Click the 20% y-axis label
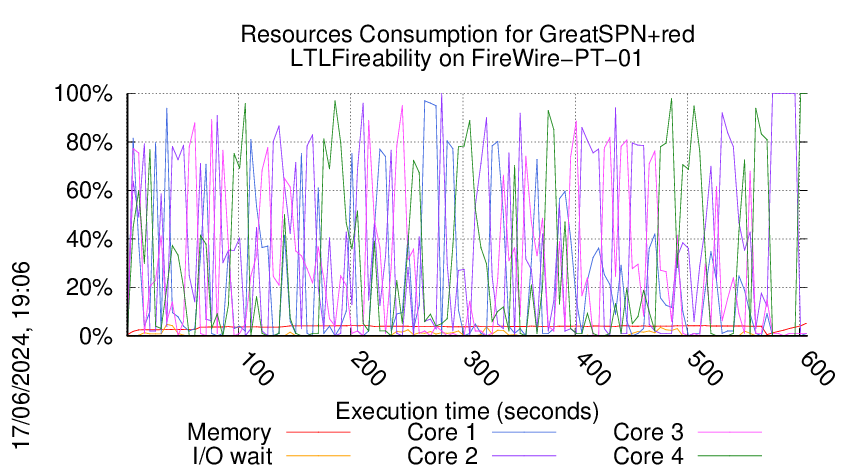The width and height of the screenshot is (850, 475). (x=89, y=287)
